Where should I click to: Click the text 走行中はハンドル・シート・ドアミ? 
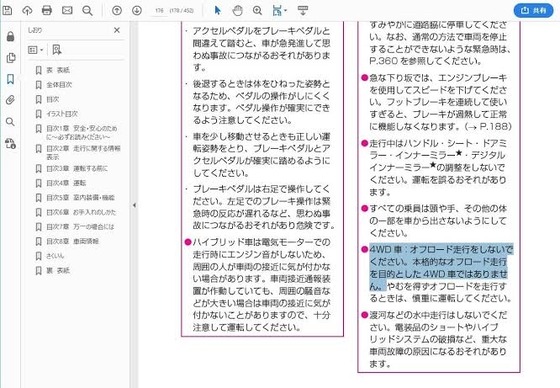(x=438, y=143)
